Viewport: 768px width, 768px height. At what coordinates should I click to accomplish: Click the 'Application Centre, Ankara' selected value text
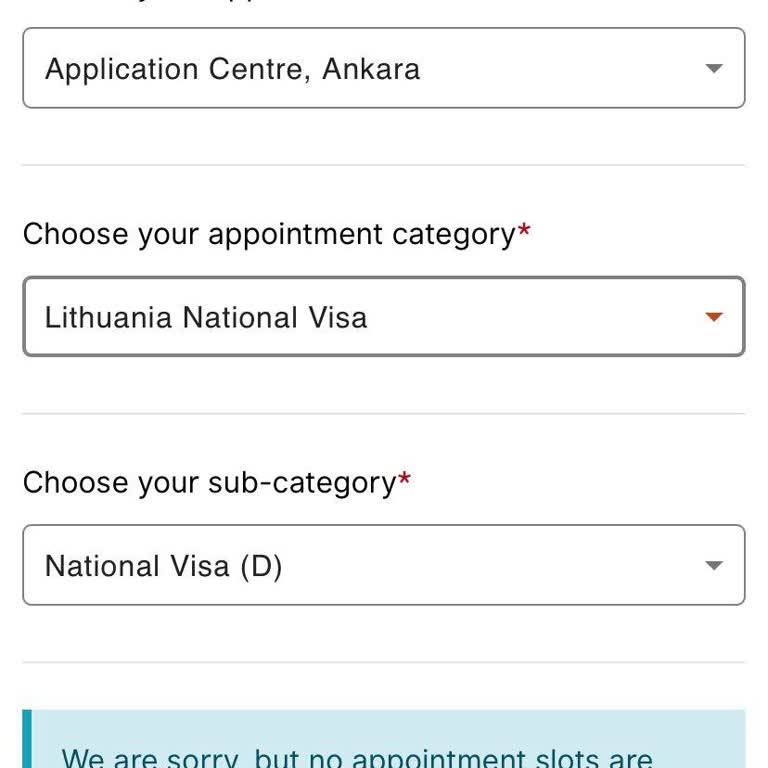click(232, 69)
